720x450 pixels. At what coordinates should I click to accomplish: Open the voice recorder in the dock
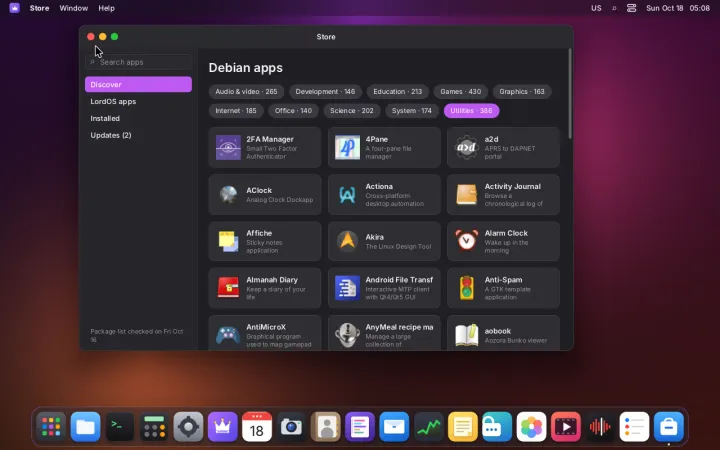(600, 427)
